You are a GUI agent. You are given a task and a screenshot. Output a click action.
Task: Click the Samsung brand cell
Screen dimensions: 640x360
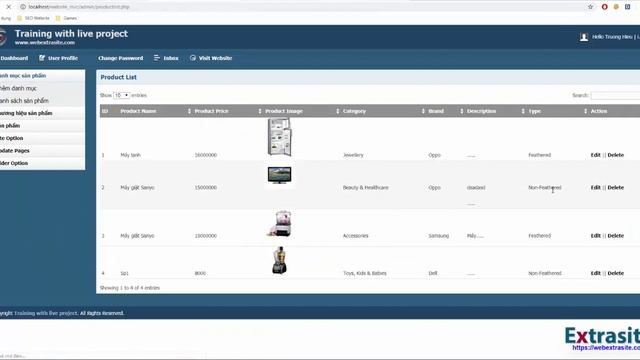pos(439,236)
